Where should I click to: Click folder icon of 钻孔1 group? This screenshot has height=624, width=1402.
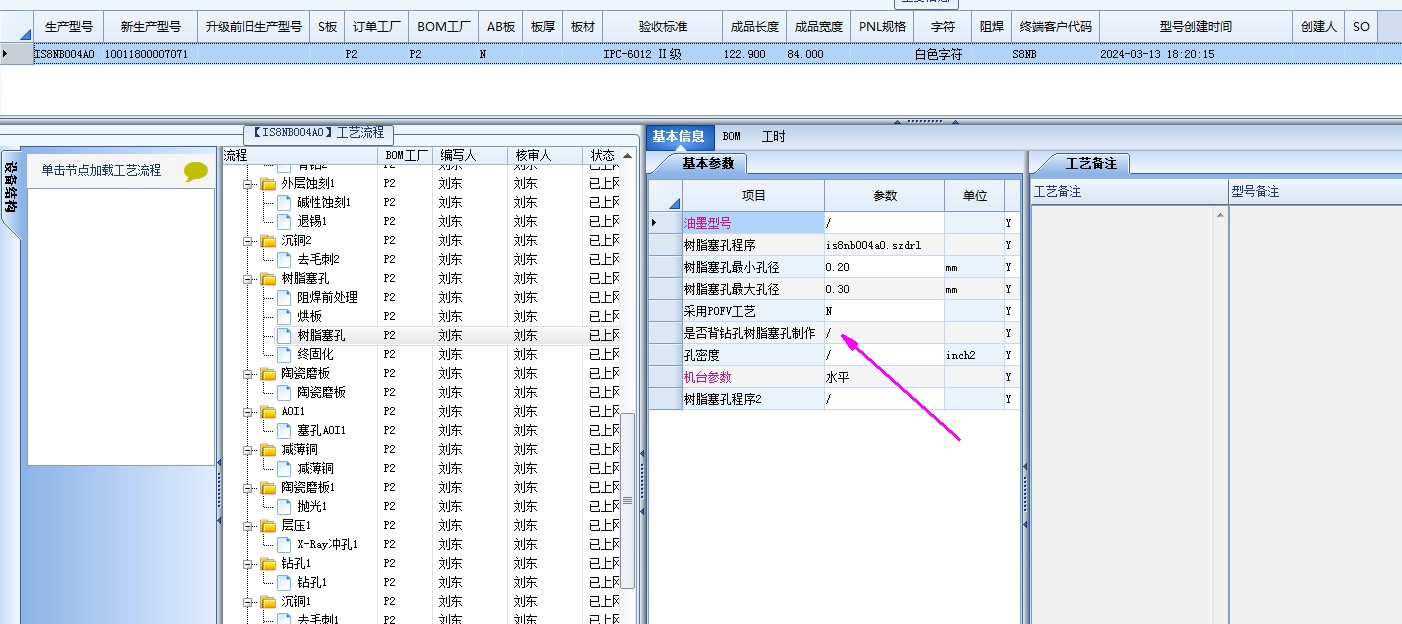tap(268, 564)
